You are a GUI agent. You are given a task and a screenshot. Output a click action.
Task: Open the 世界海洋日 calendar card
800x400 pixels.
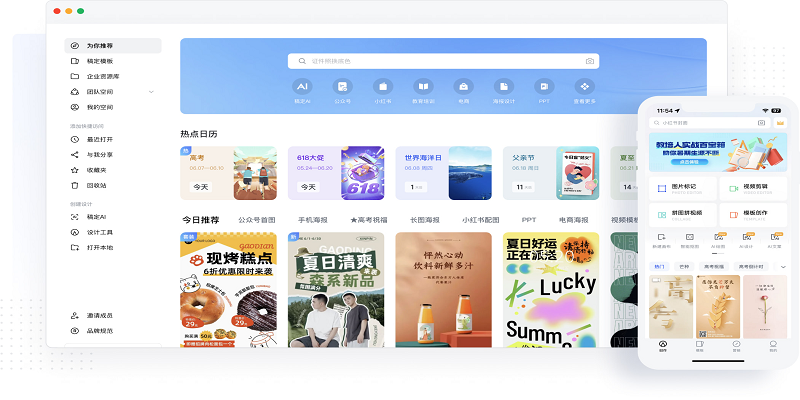(x=443, y=173)
